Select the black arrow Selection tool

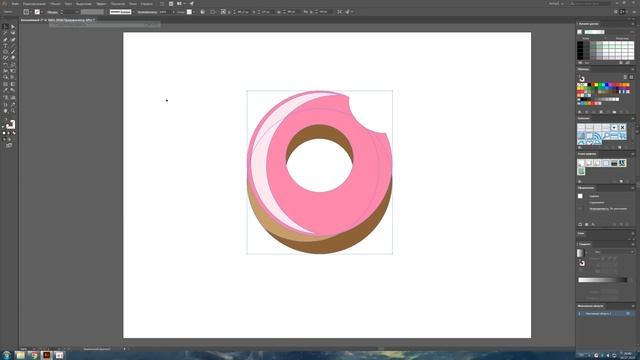(x=5, y=27)
